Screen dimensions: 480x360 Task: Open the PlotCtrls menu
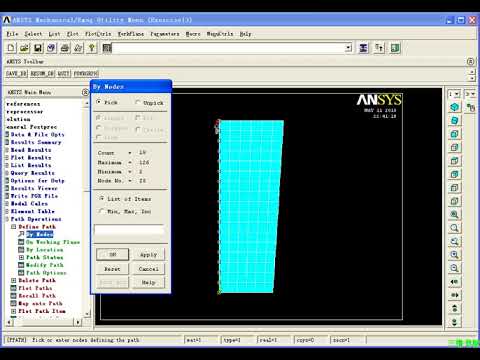98,34
